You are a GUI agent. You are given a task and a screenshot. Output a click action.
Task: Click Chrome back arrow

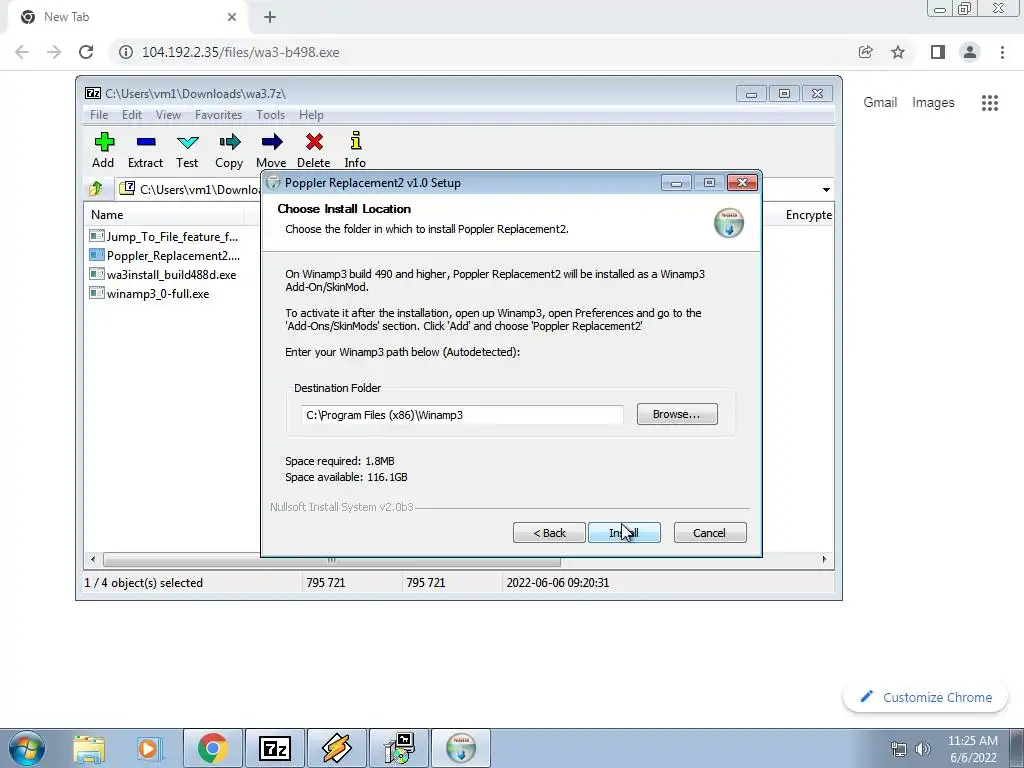coord(22,52)
